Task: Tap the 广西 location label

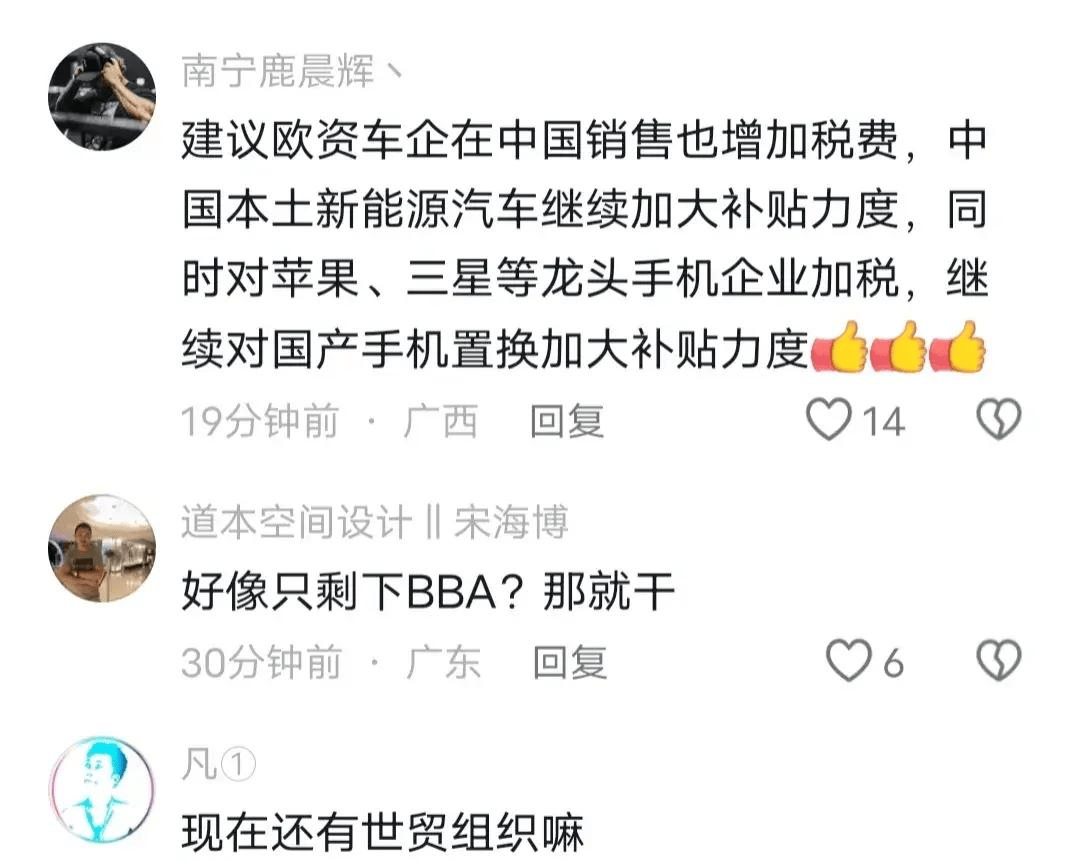Action: [441, 421]
